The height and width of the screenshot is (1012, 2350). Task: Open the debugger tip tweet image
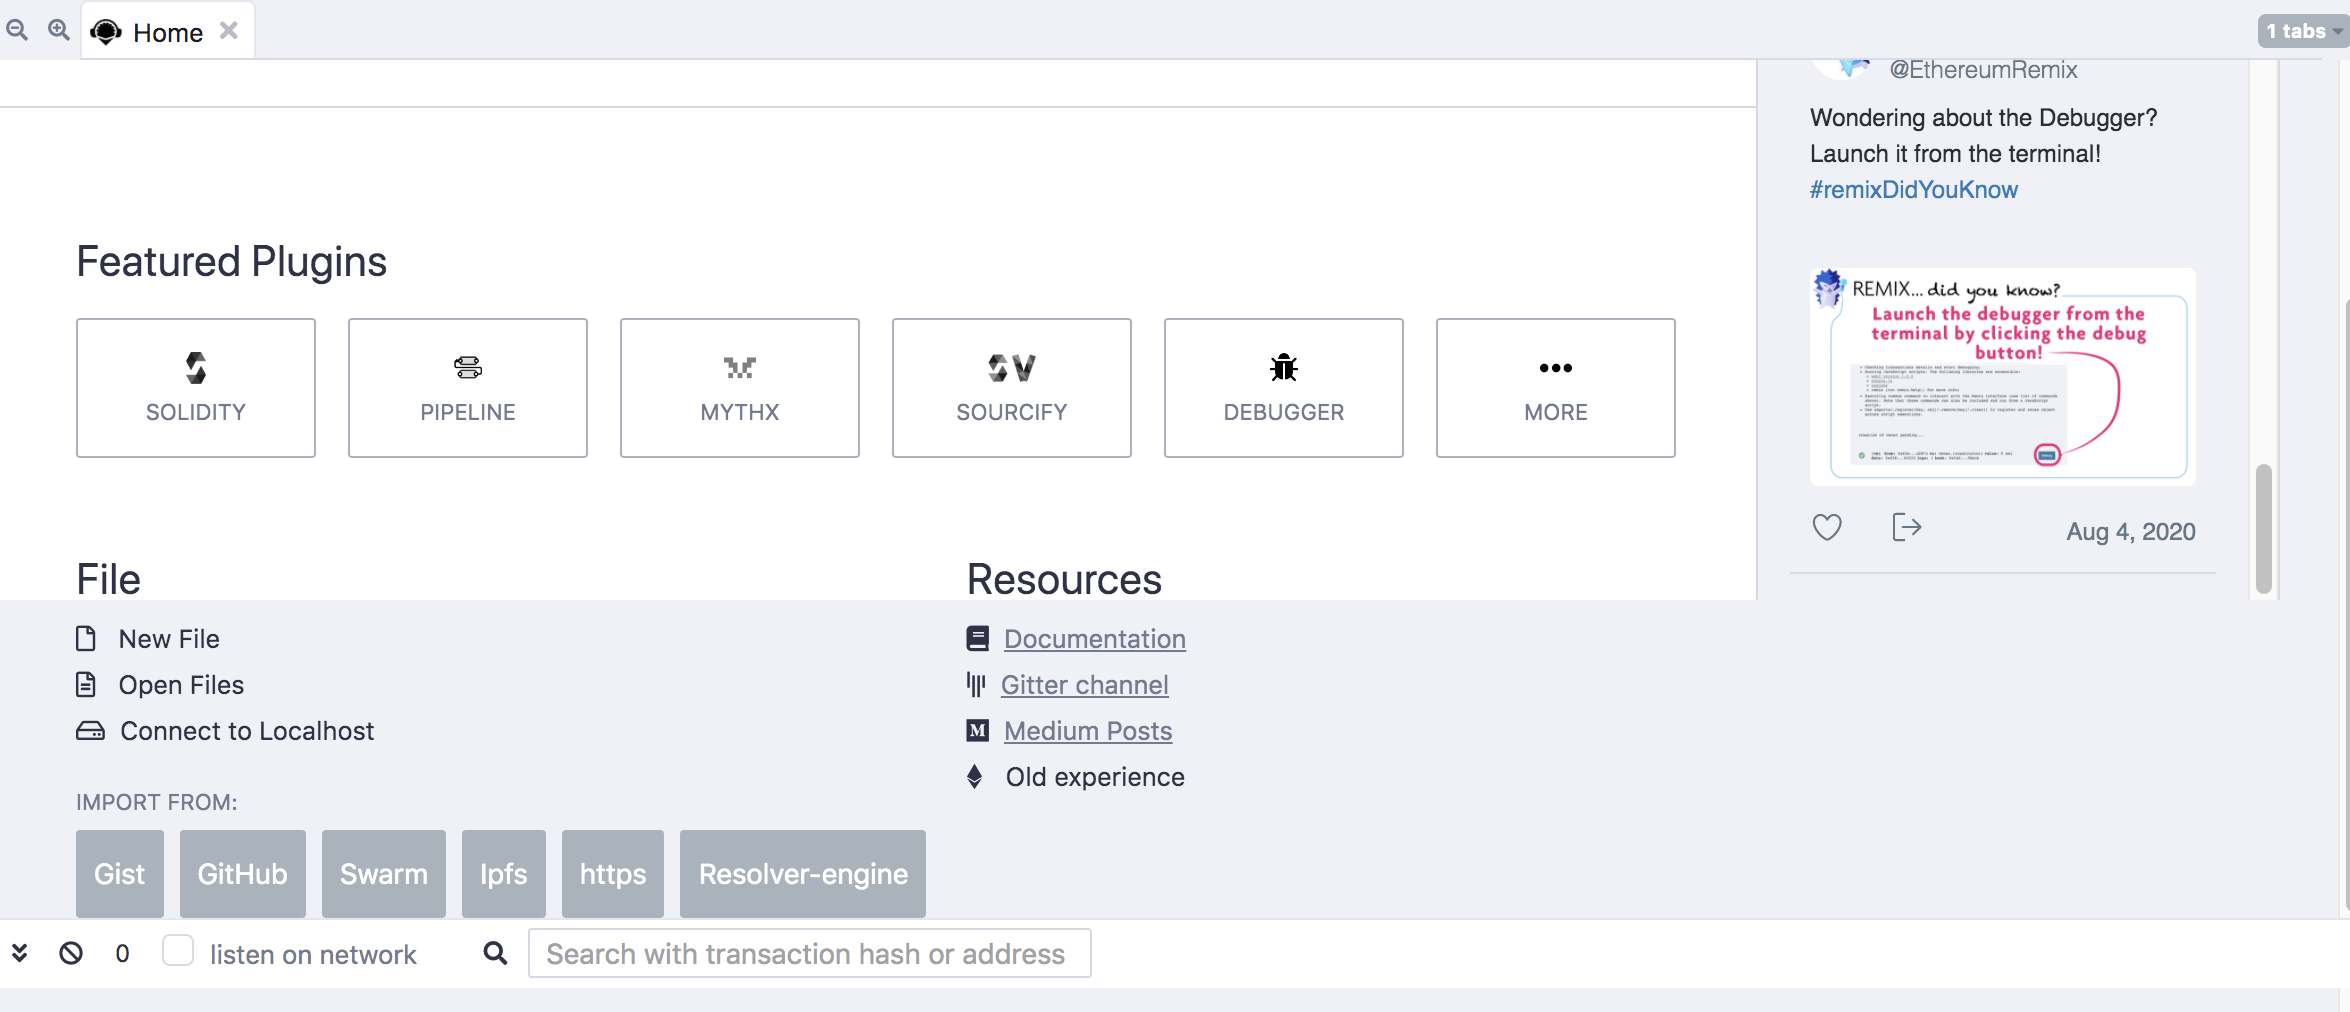click(x=2003, y=377)
